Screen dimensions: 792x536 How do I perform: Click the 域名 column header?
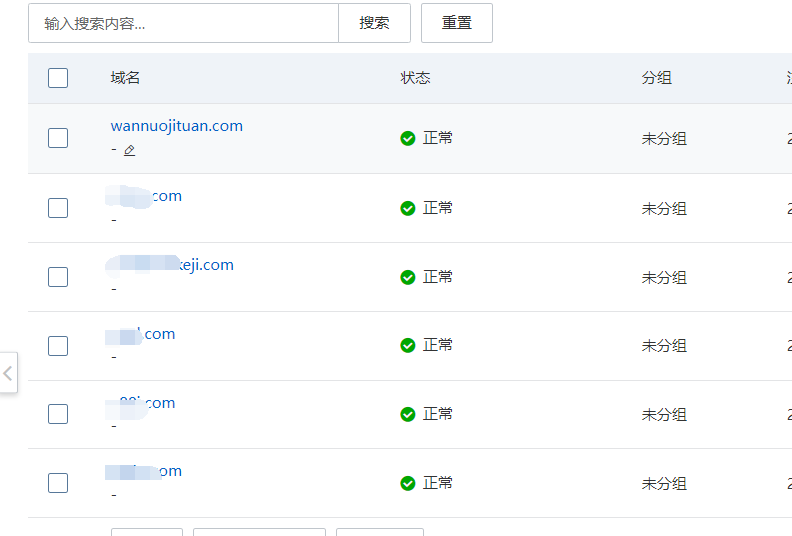[125, 78]
